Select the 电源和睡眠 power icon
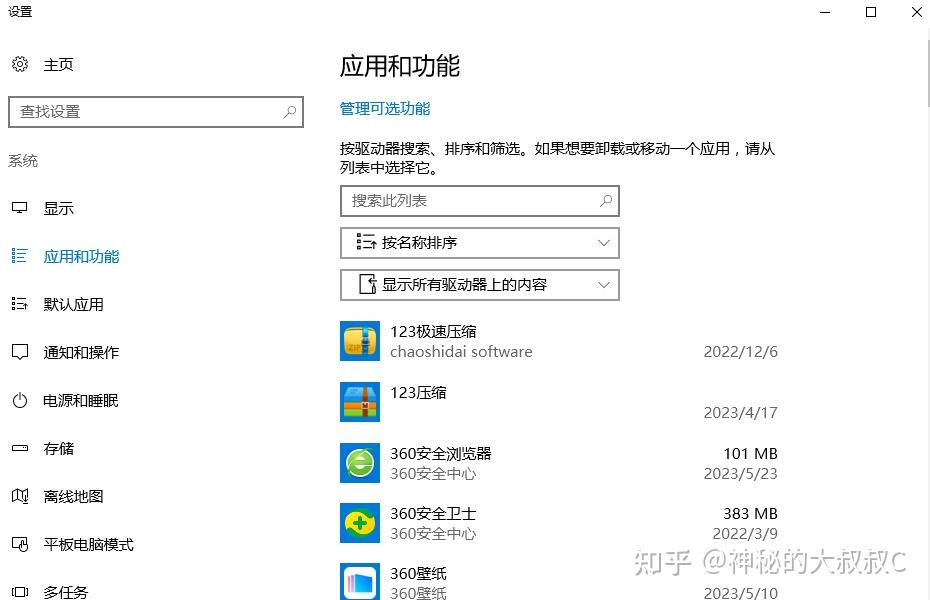Image resolution: width=930 pixels, height=600 pixels. [x=21, y=400]
